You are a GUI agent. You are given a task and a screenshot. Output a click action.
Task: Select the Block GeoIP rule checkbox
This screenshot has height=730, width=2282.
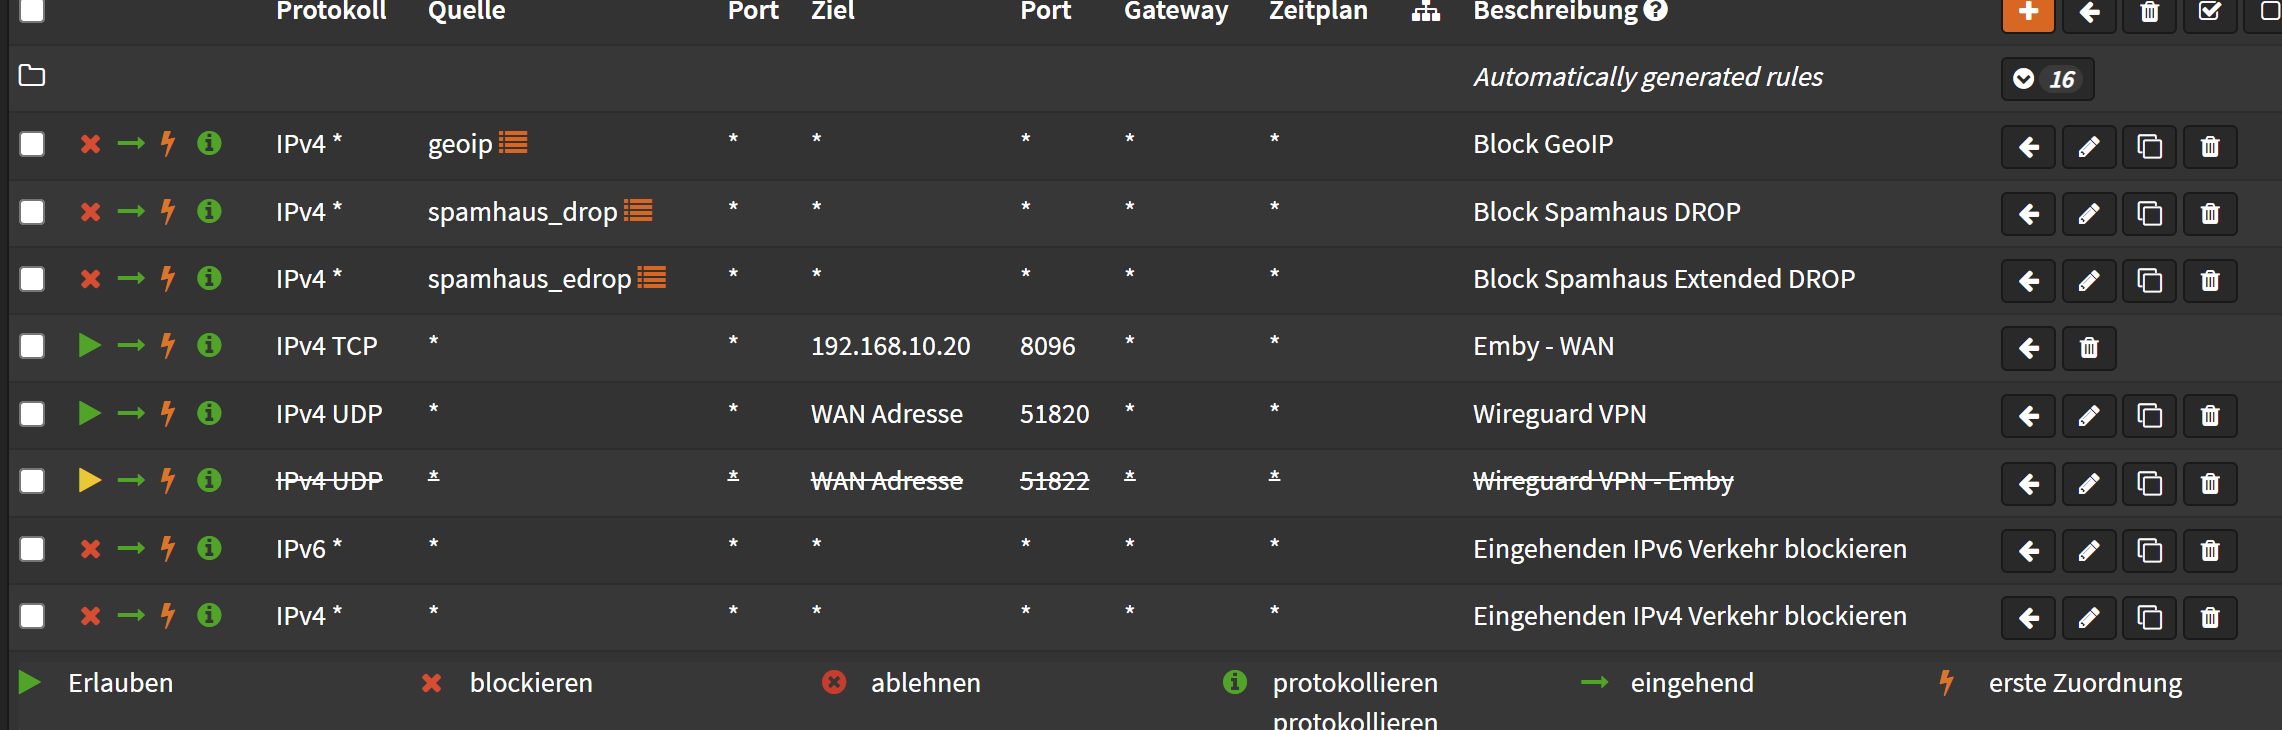[32, 144]
